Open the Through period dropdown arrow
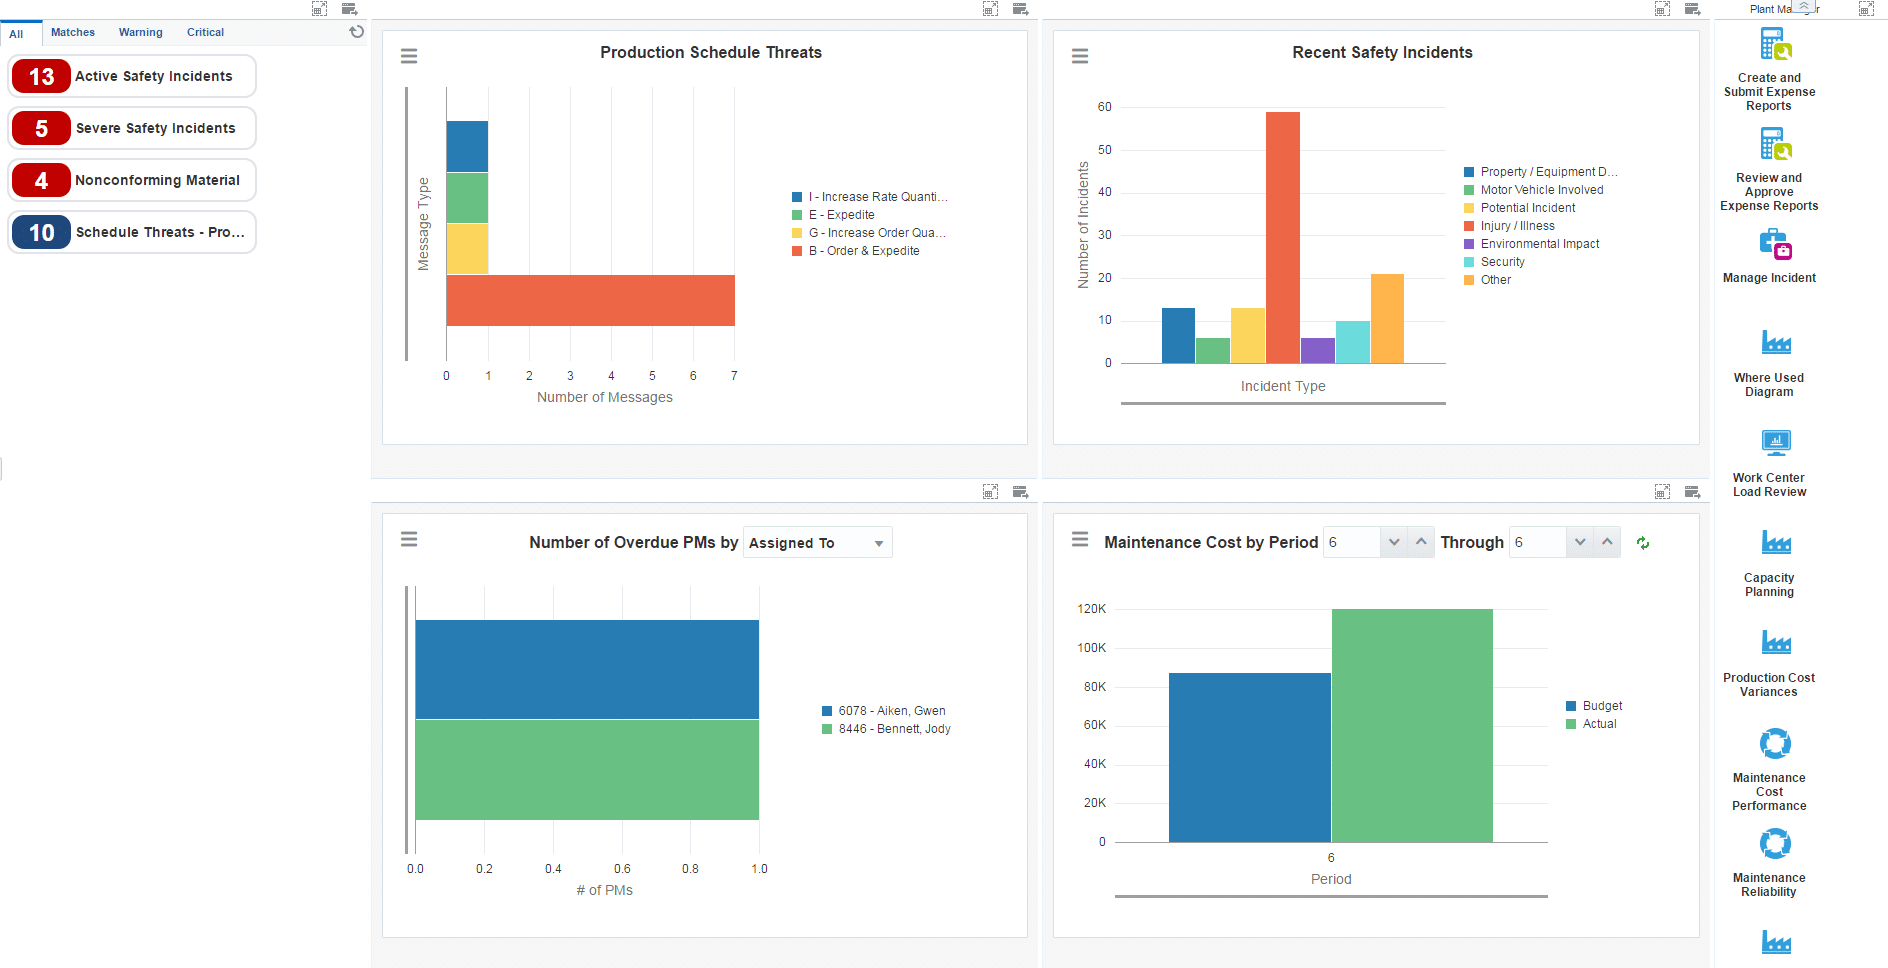This screenshot has height=968, width=1888. [1580, 542]
